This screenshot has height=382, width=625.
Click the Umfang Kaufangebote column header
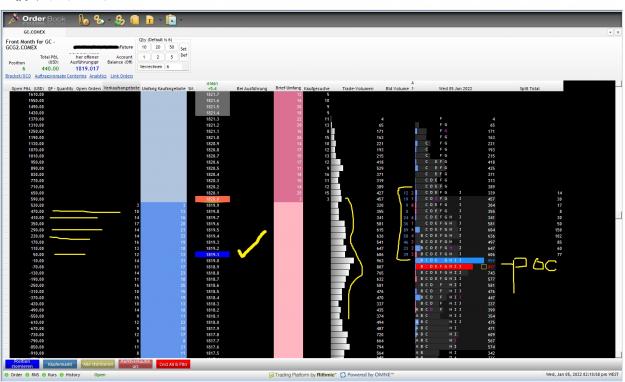pos(164,89)
